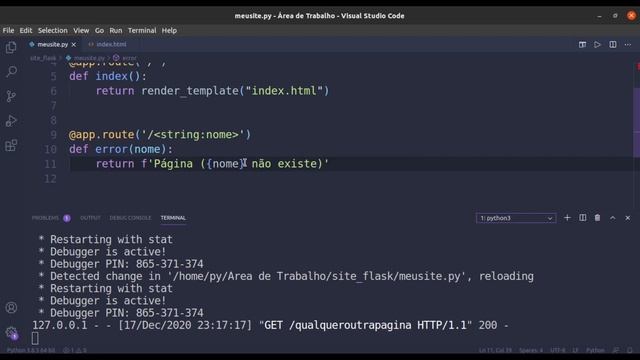Close Visual Studio Code with orange button
This screenshot has height=360, width=640.
click(x=631, y=16)
